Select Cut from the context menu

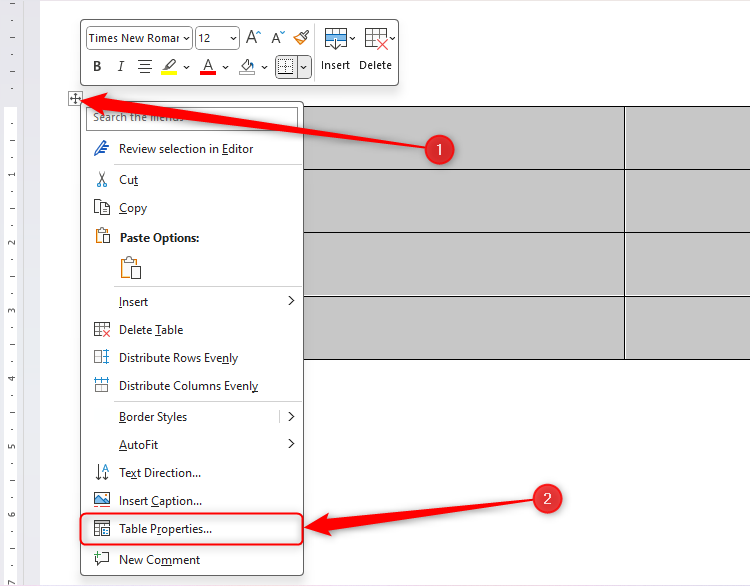point(192,180)
